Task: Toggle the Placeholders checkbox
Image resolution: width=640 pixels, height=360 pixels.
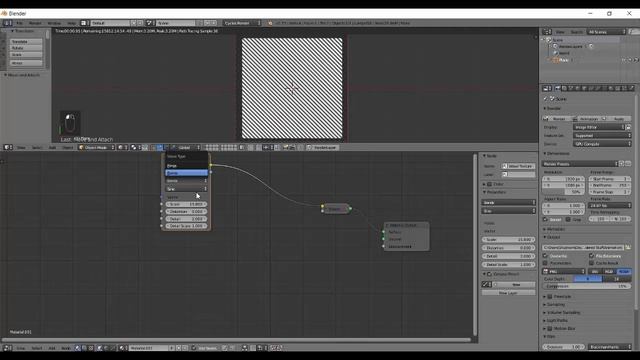Action: pyautogui.click(x=545, y=263)
